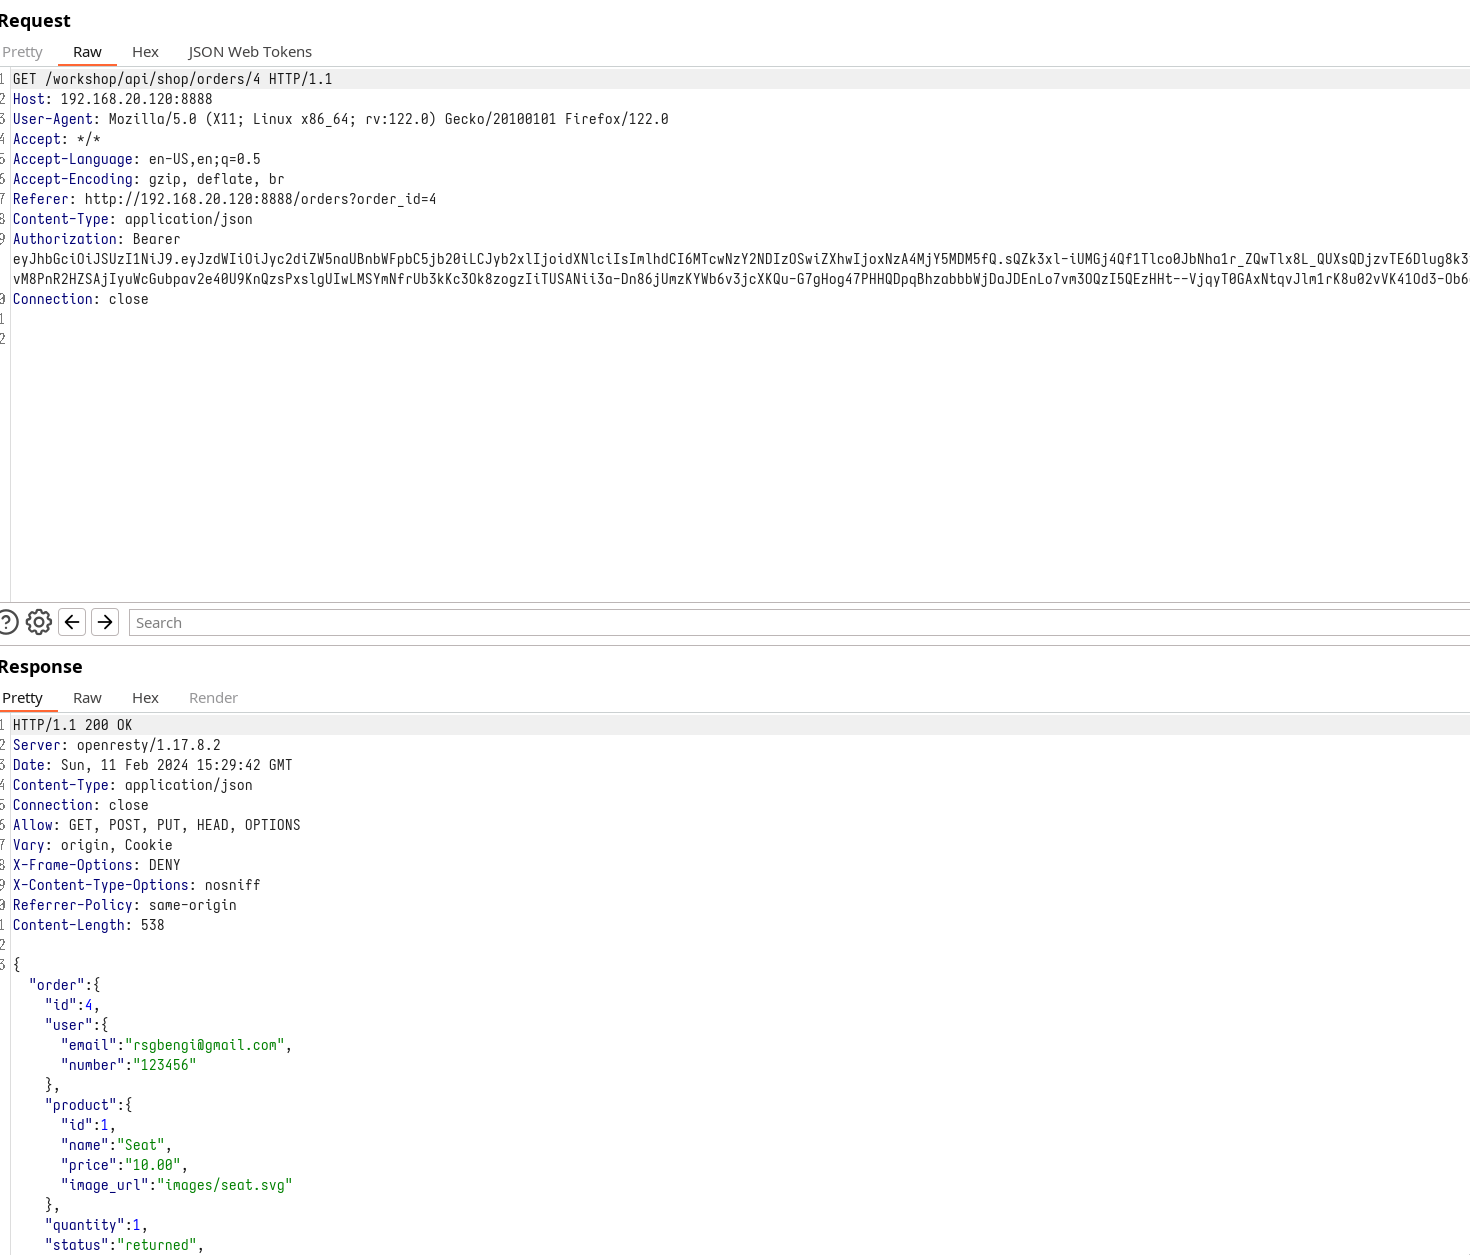
Task: Click the GET /workshop/api/shop/orders/4 request line
Action: [x=172, y=79]
